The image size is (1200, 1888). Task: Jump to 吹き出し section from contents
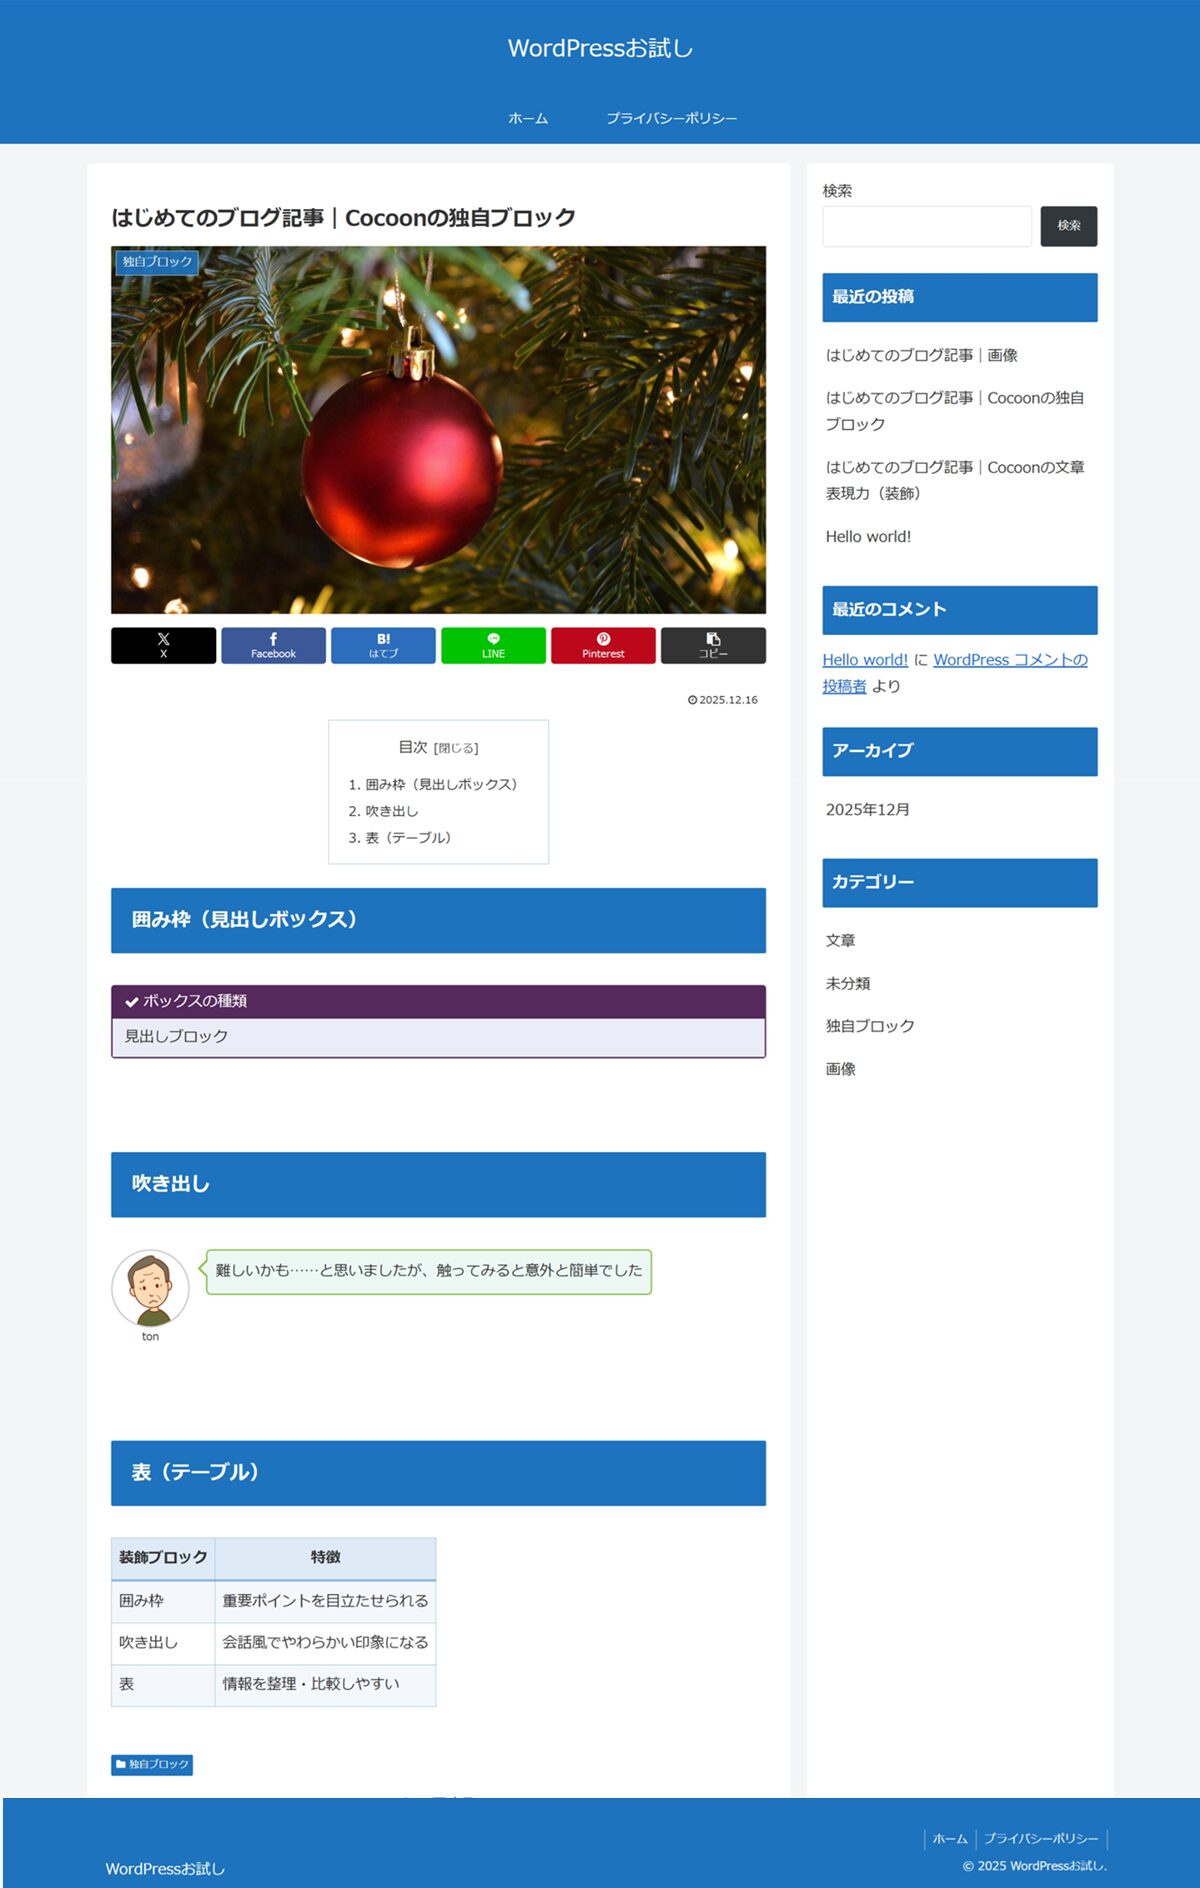coord(391,811)
